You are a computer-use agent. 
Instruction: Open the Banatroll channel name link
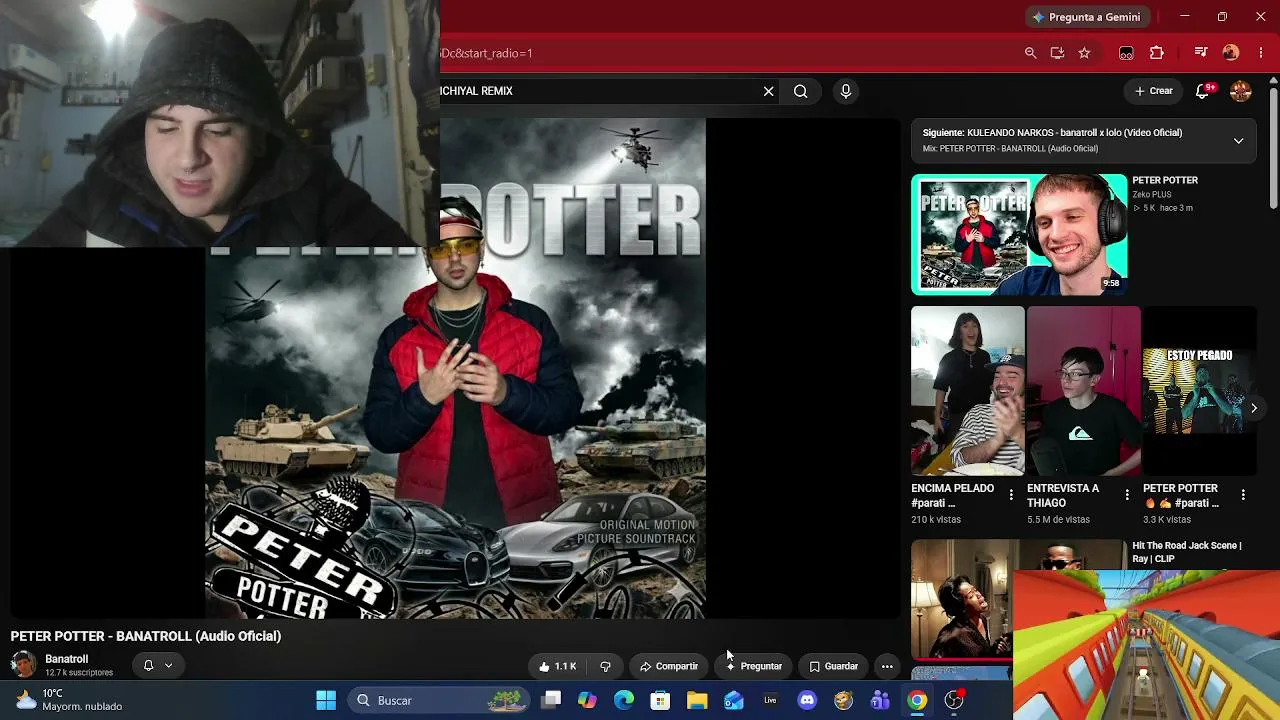pyautogui.click(x=66, y=659)
